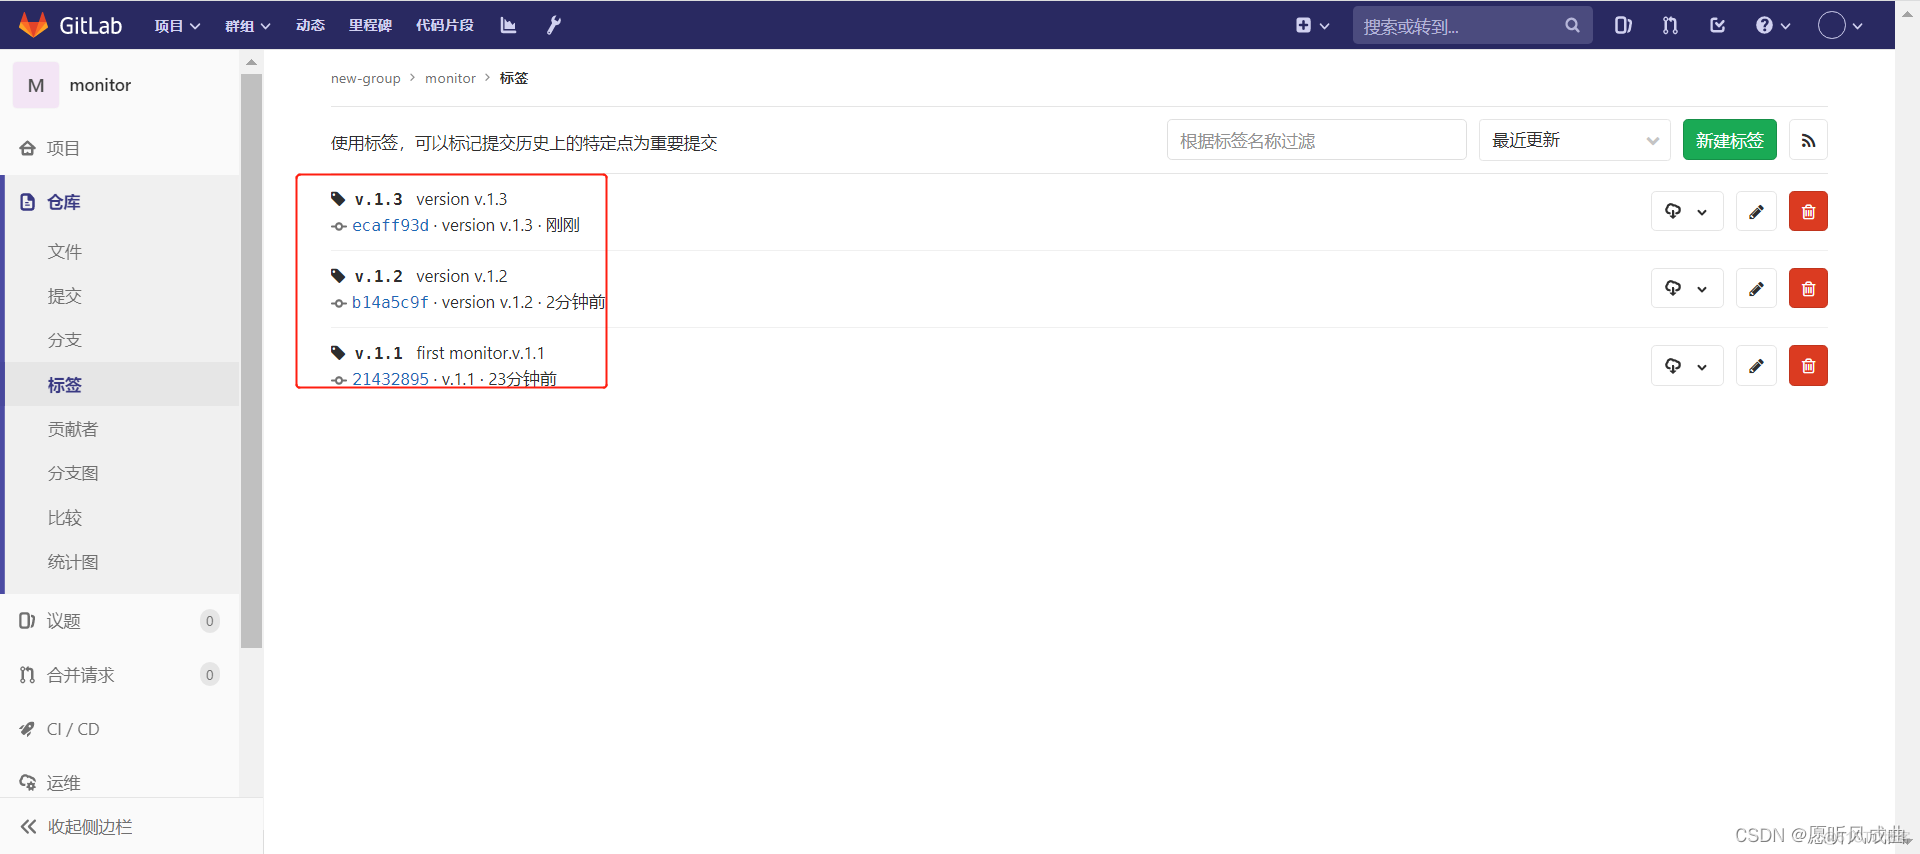Open the admin wrench icon

pos(554,25)
